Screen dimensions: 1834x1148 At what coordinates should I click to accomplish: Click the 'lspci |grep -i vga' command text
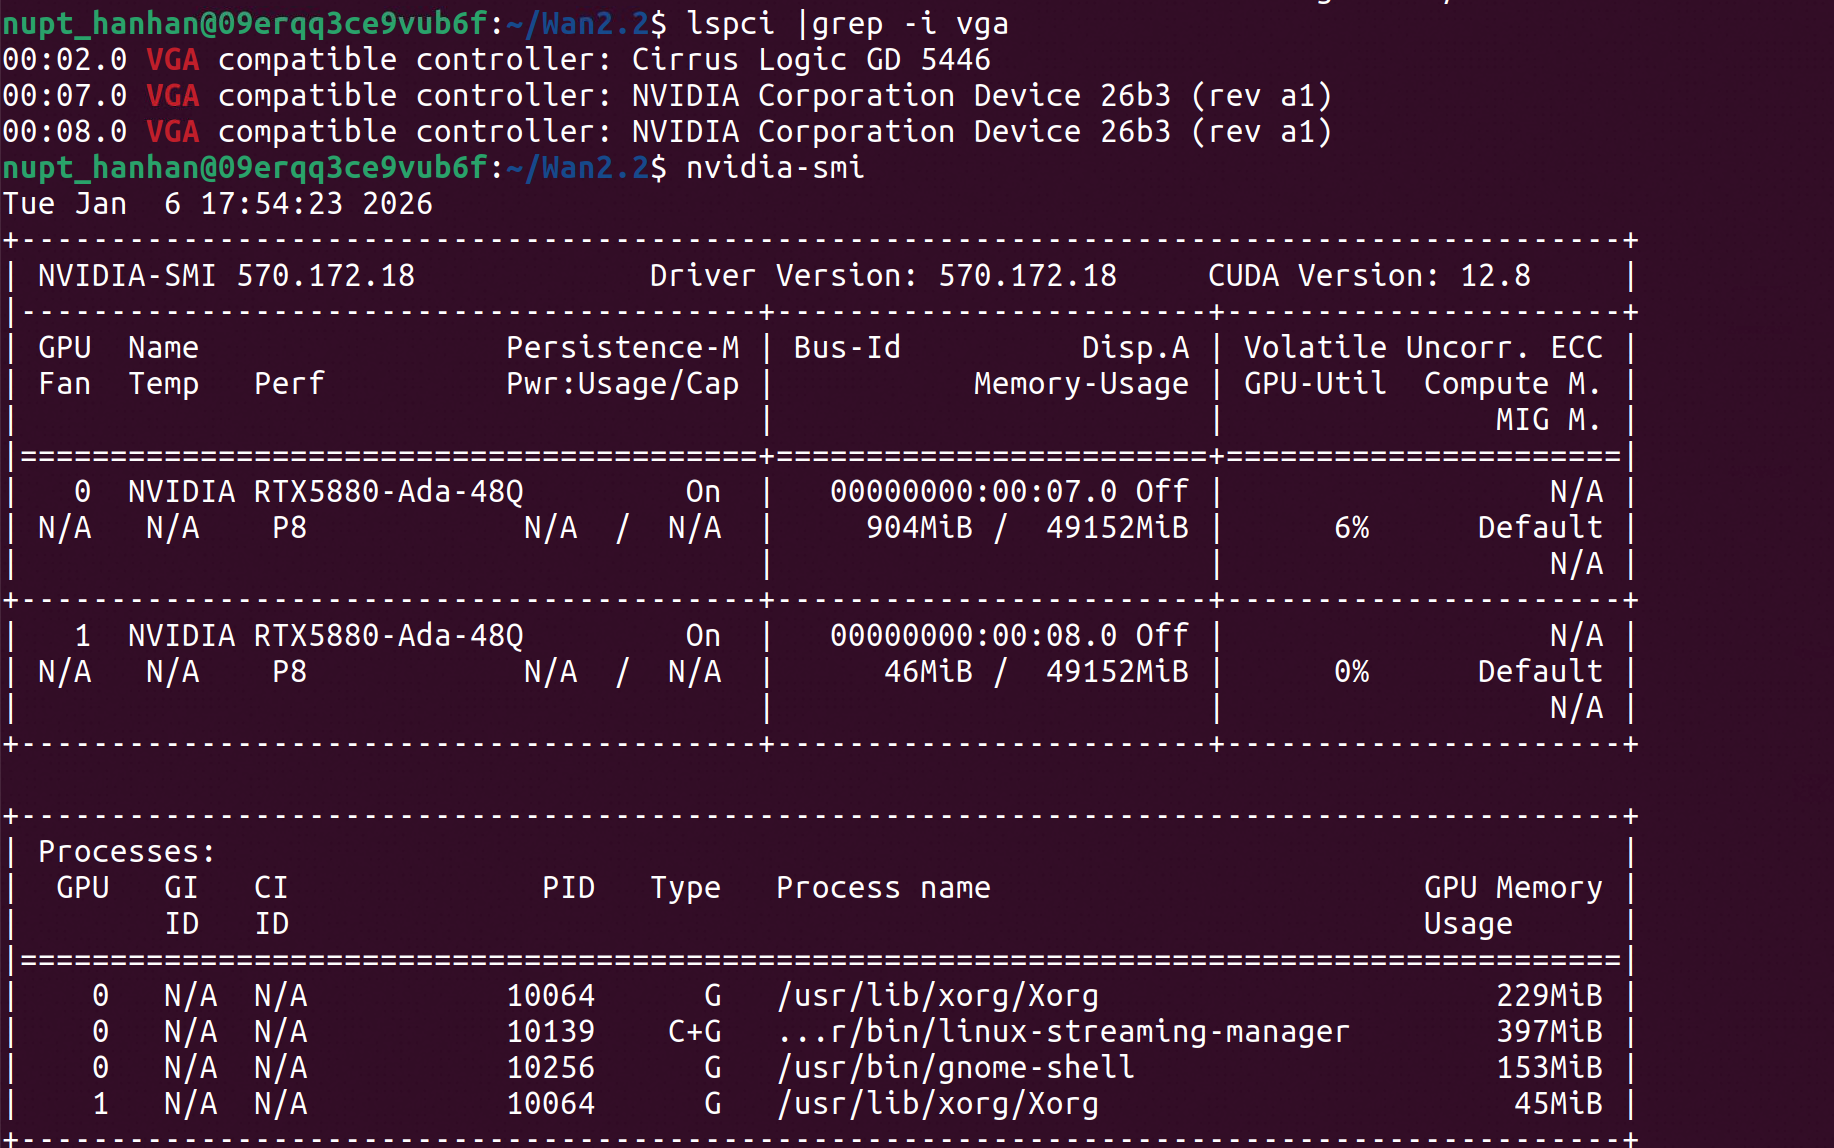(x=847, y=23)
